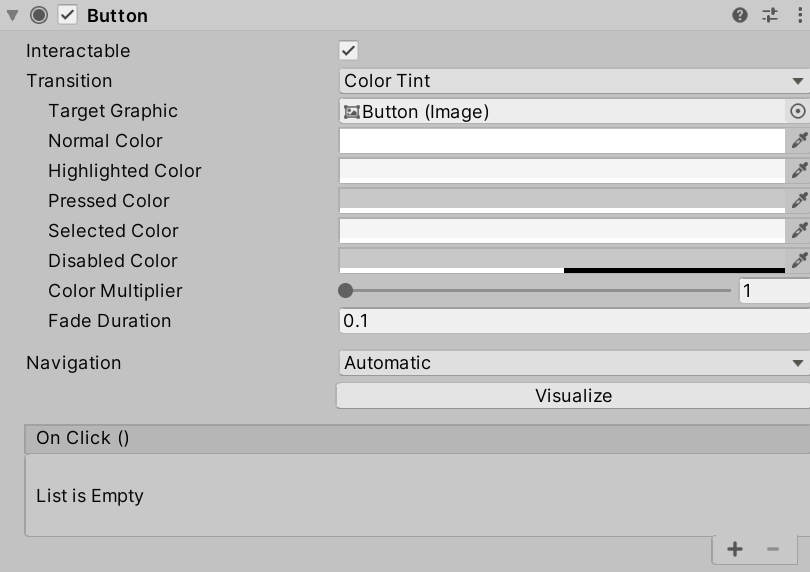Click the component presets slider icon

(770, 15)
